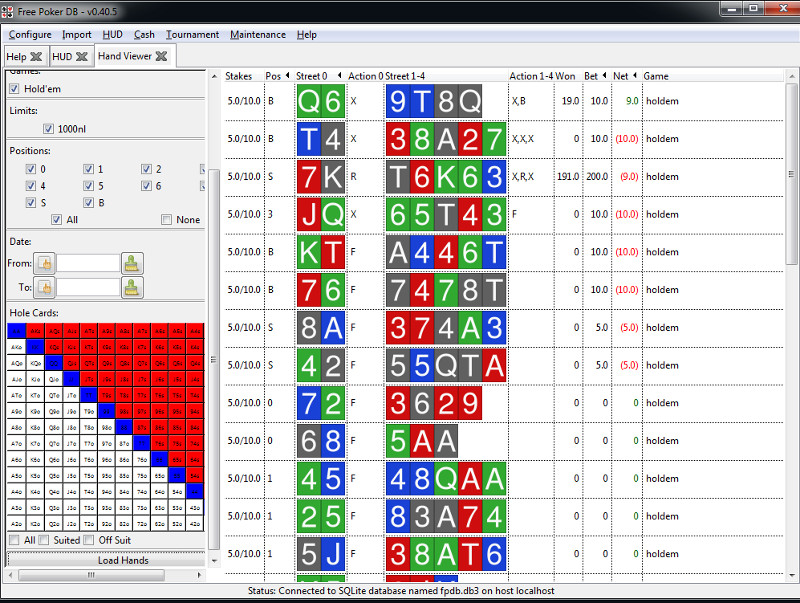Click the 9T8Q board cards
Viewport: 800px width, 603px height.
[434, 101]
